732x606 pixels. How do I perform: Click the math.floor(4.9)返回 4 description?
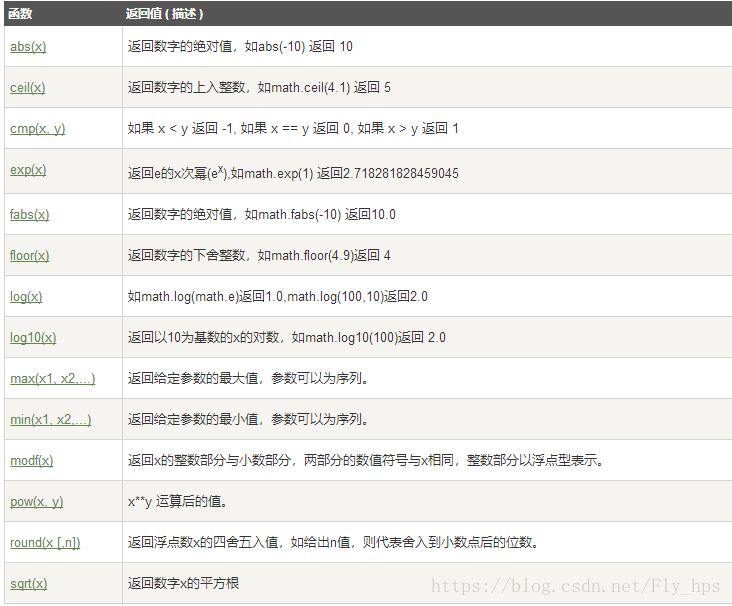pyautogui.click(x=259, y=256)
